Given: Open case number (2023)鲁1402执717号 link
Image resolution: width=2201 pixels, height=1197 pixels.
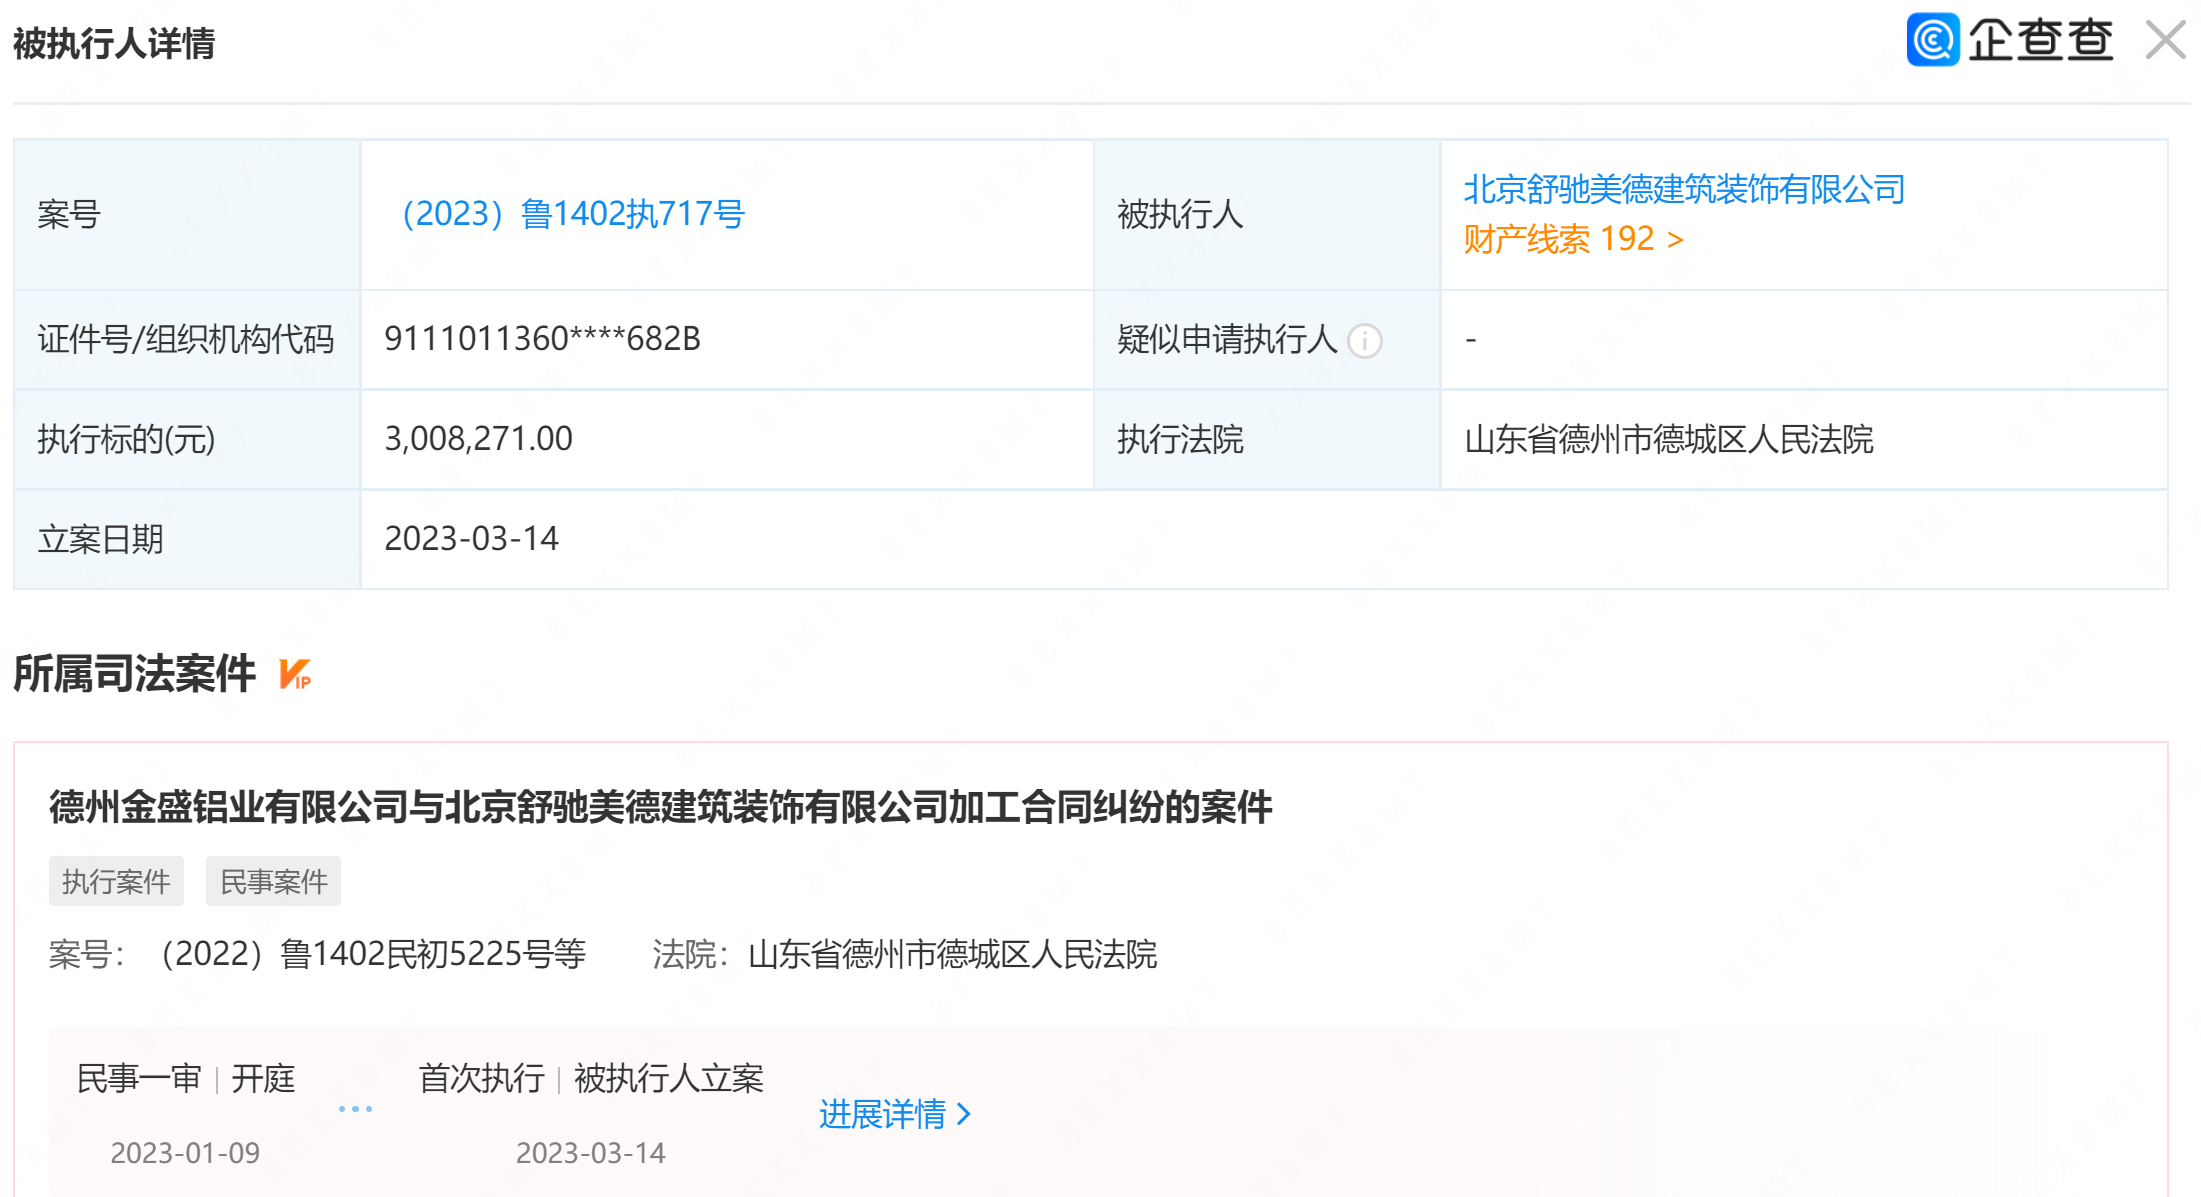Looking at the screenshot, I should click(x=572, y=214).
